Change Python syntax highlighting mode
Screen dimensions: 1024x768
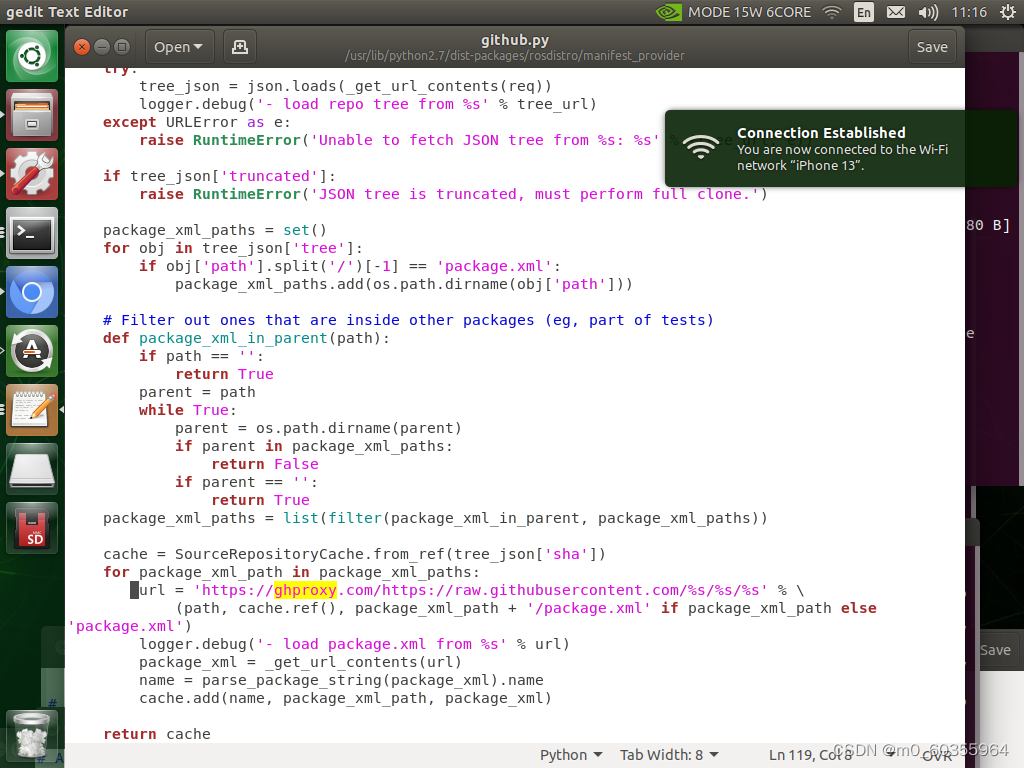click(x=571, y=755)
